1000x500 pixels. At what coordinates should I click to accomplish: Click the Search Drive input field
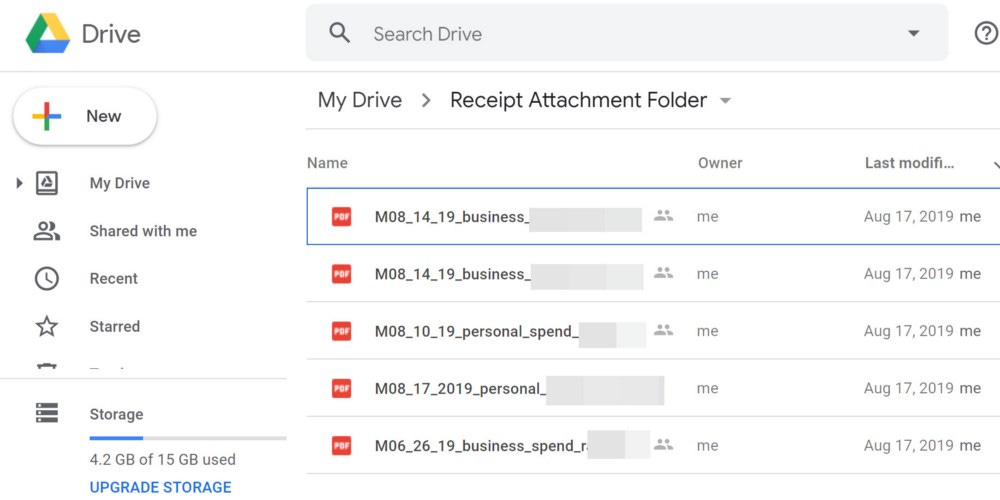click(x=626, y=33)
